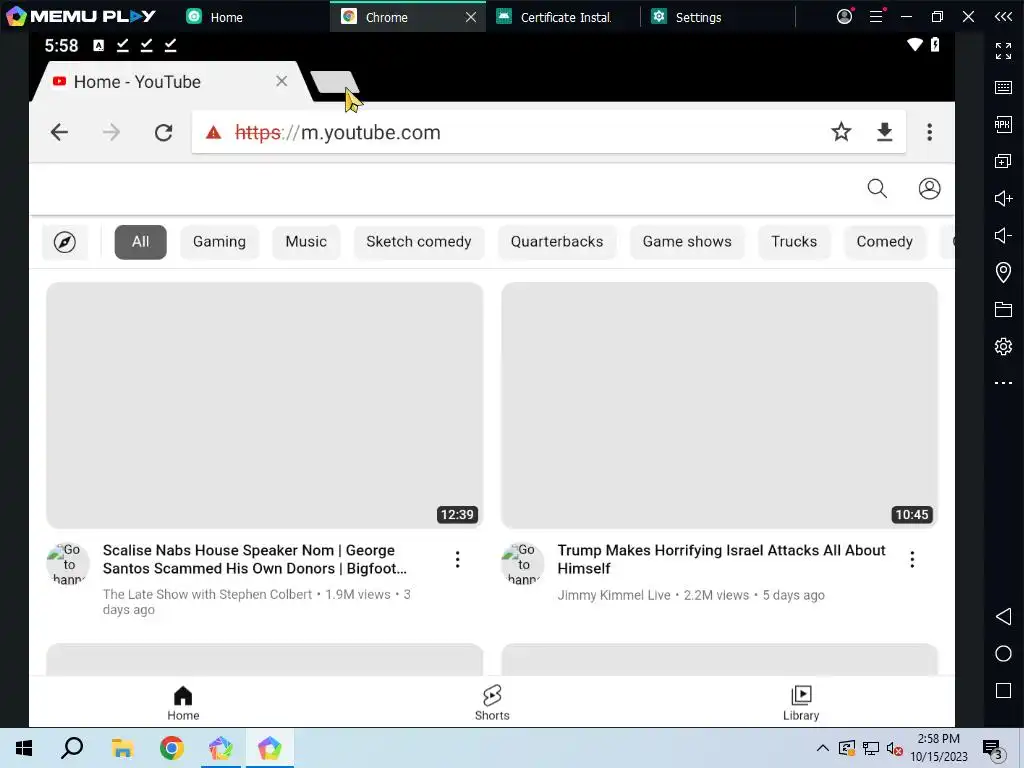
Task: Select the Gaming filter chip
Action: pyautogui.click(x=219, y=242)
